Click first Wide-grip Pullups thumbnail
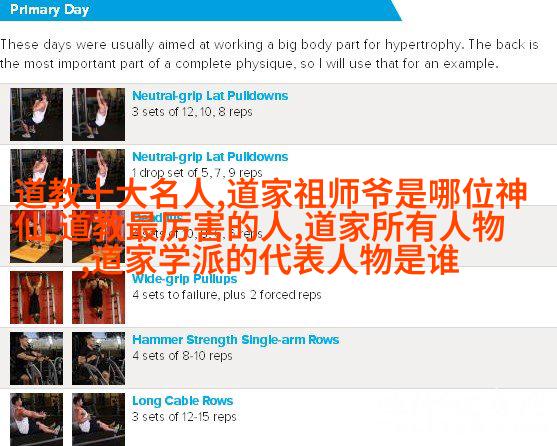 coord(37,298)
